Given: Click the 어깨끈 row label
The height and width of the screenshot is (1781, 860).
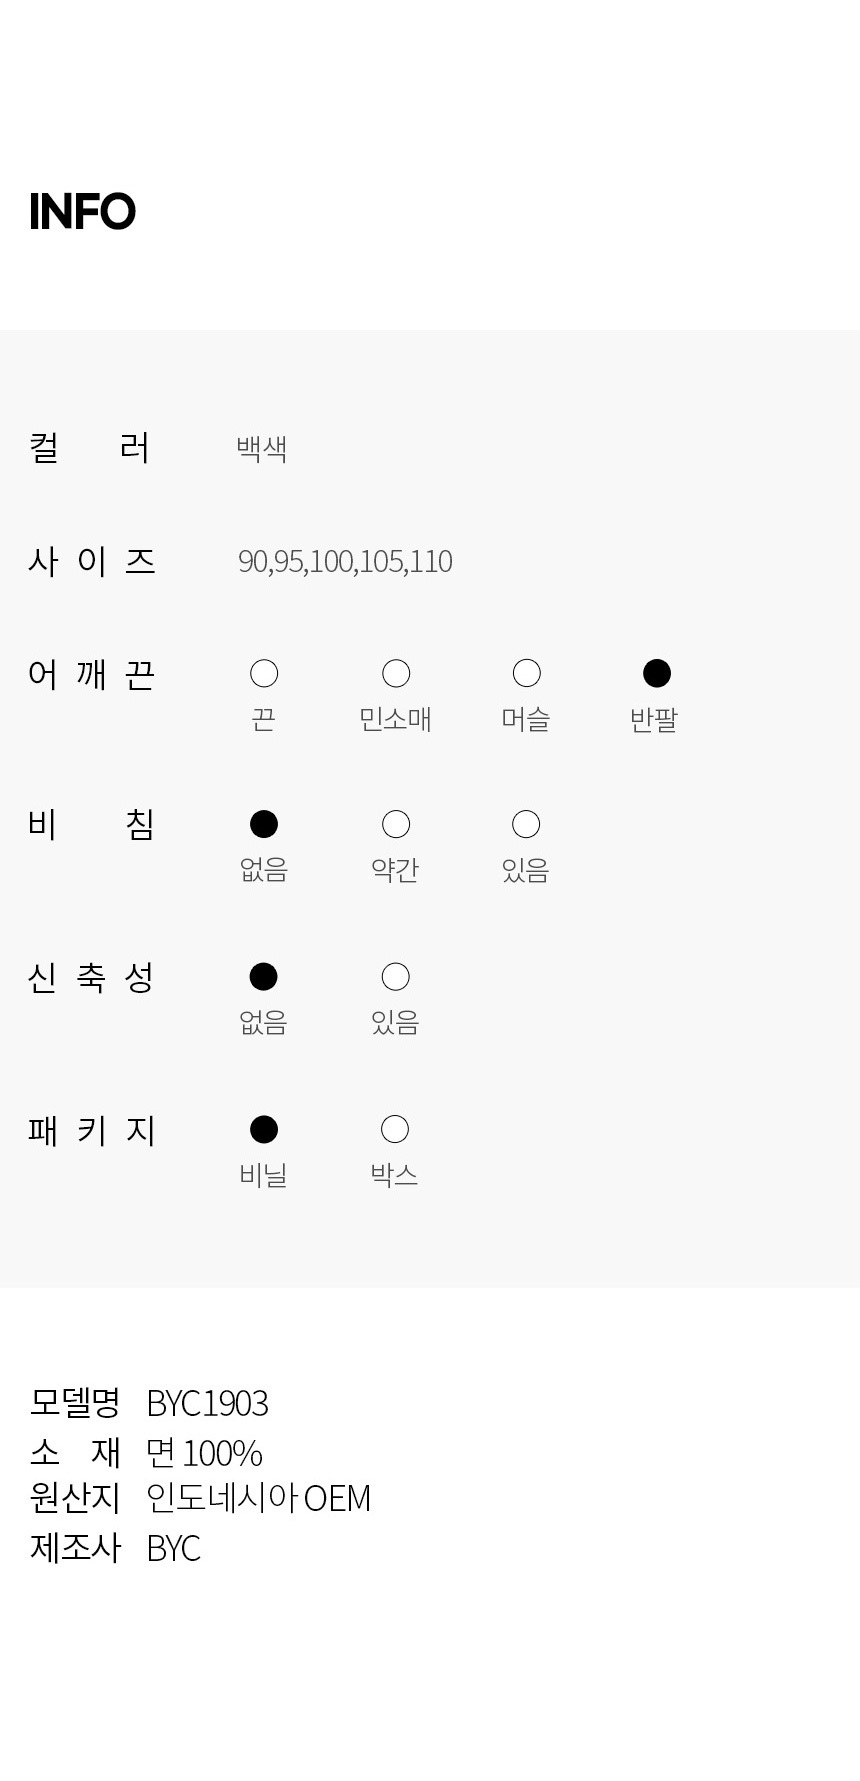Looking at the screenshot, I should point(91,675).
